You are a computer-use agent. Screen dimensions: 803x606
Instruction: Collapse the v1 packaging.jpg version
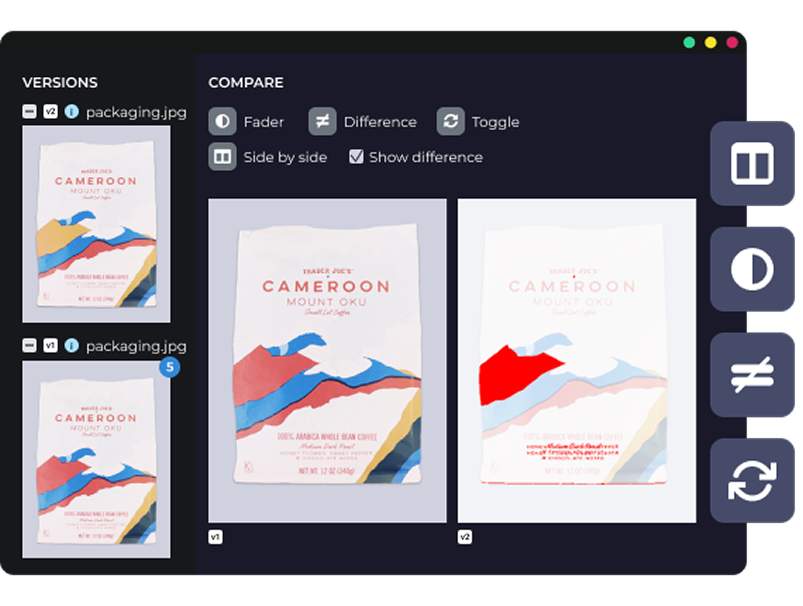pos(30,346)
